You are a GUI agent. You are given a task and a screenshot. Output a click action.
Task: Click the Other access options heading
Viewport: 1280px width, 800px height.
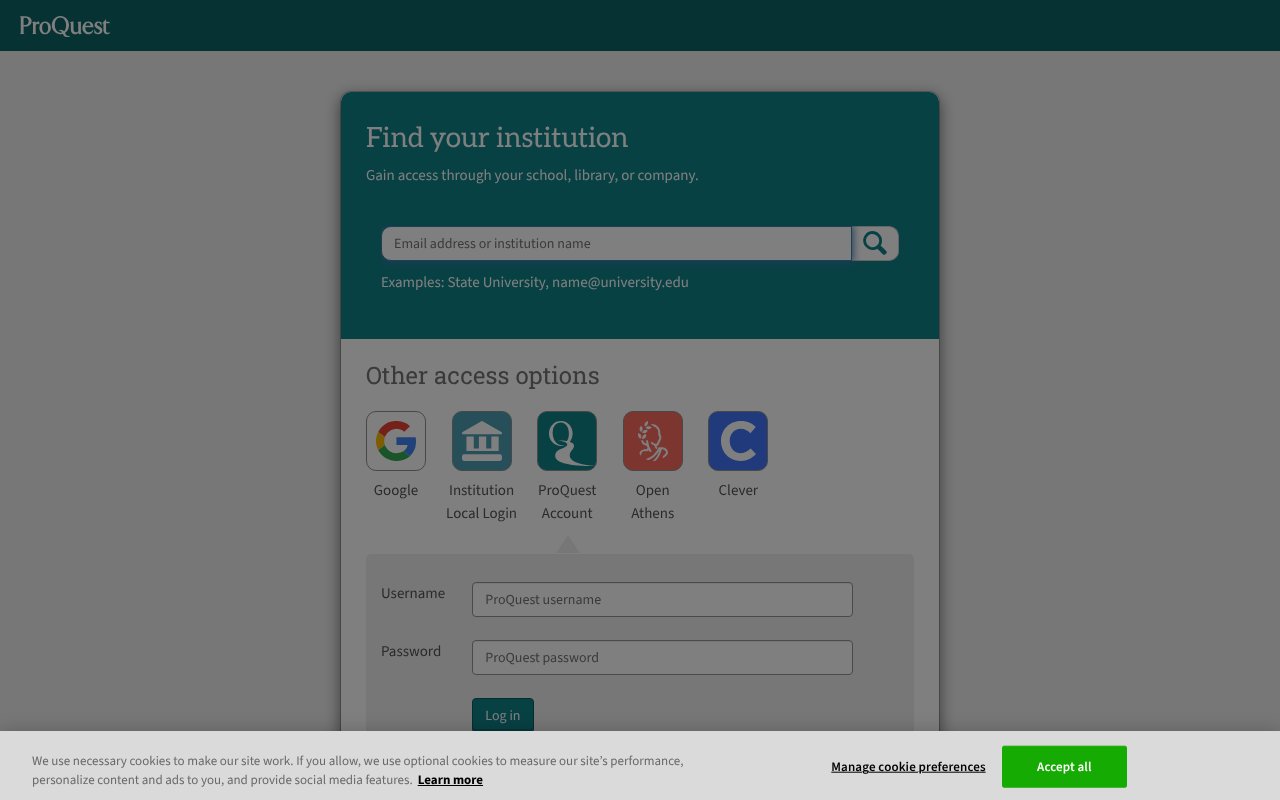(x=482, y=375)
